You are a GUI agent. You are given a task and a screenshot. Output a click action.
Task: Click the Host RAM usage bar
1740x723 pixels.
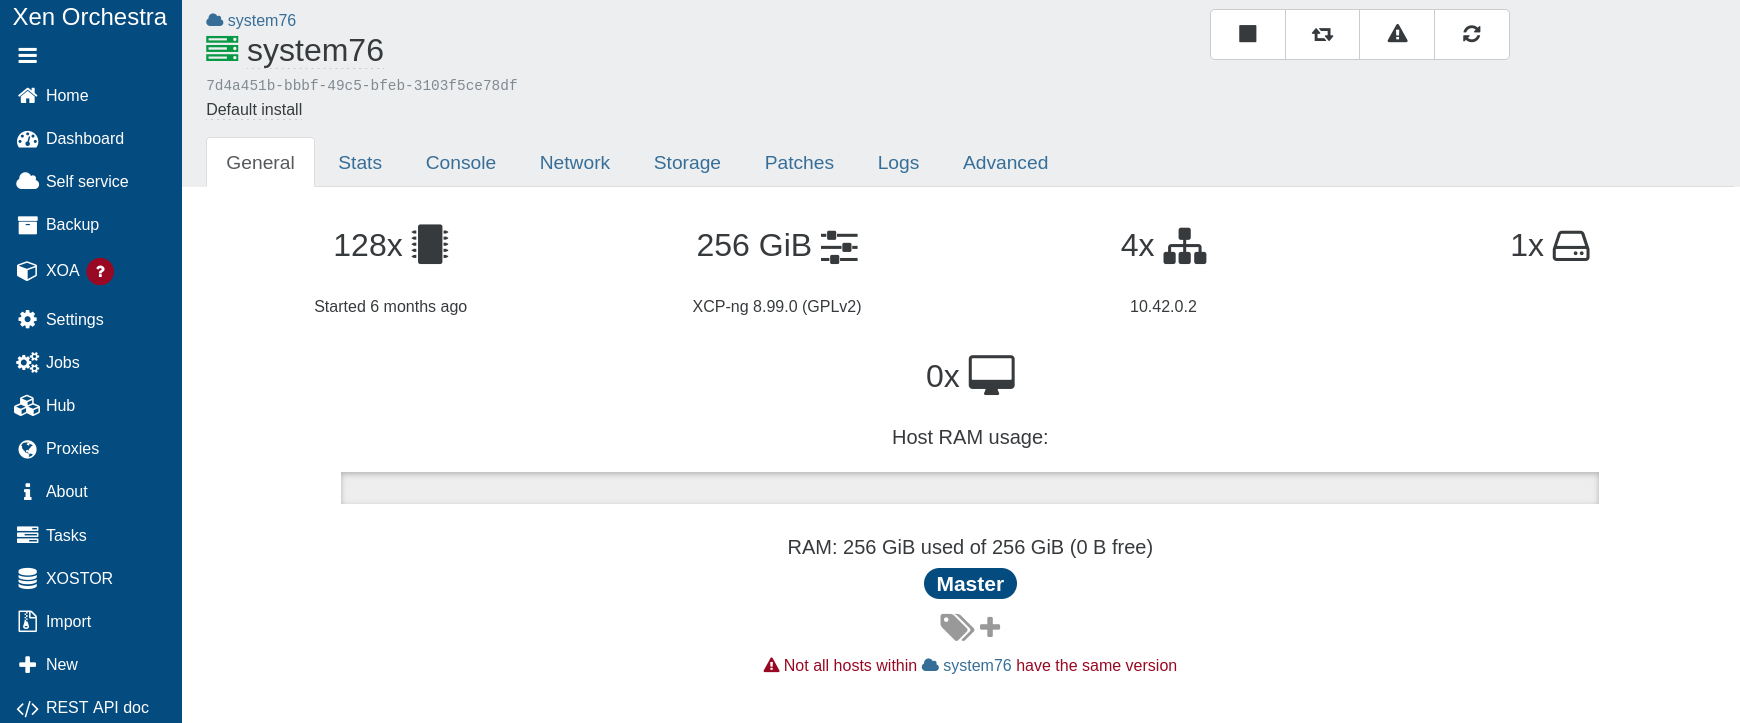click(969, 488)
